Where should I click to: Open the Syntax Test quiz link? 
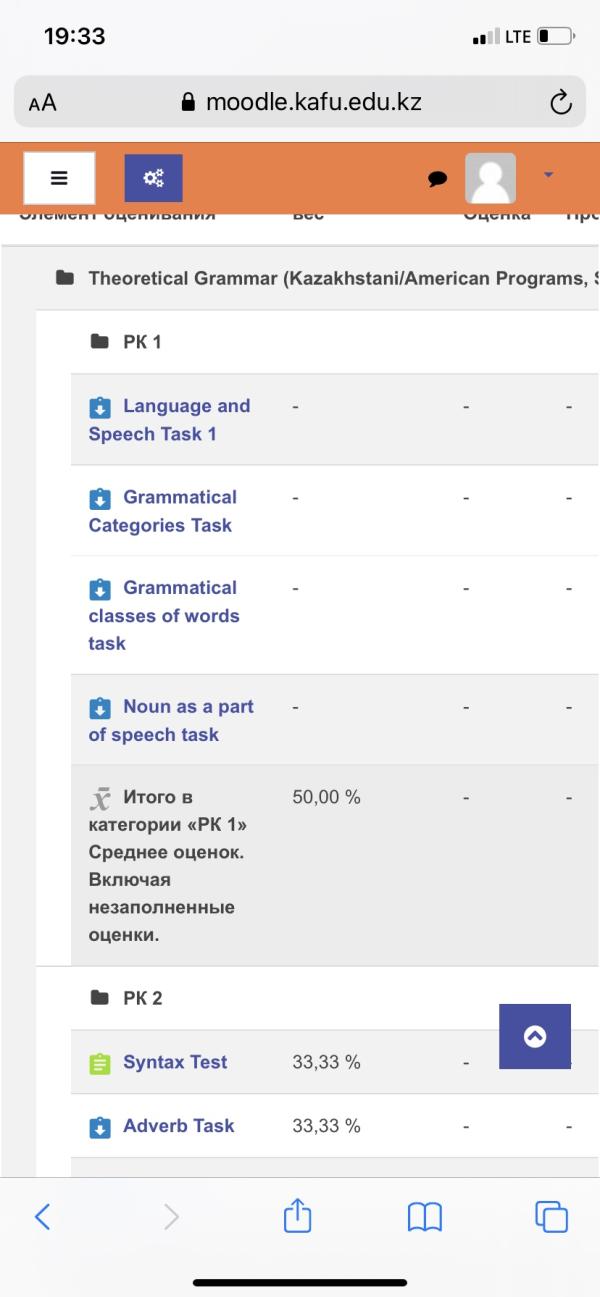click(175, 1062)
